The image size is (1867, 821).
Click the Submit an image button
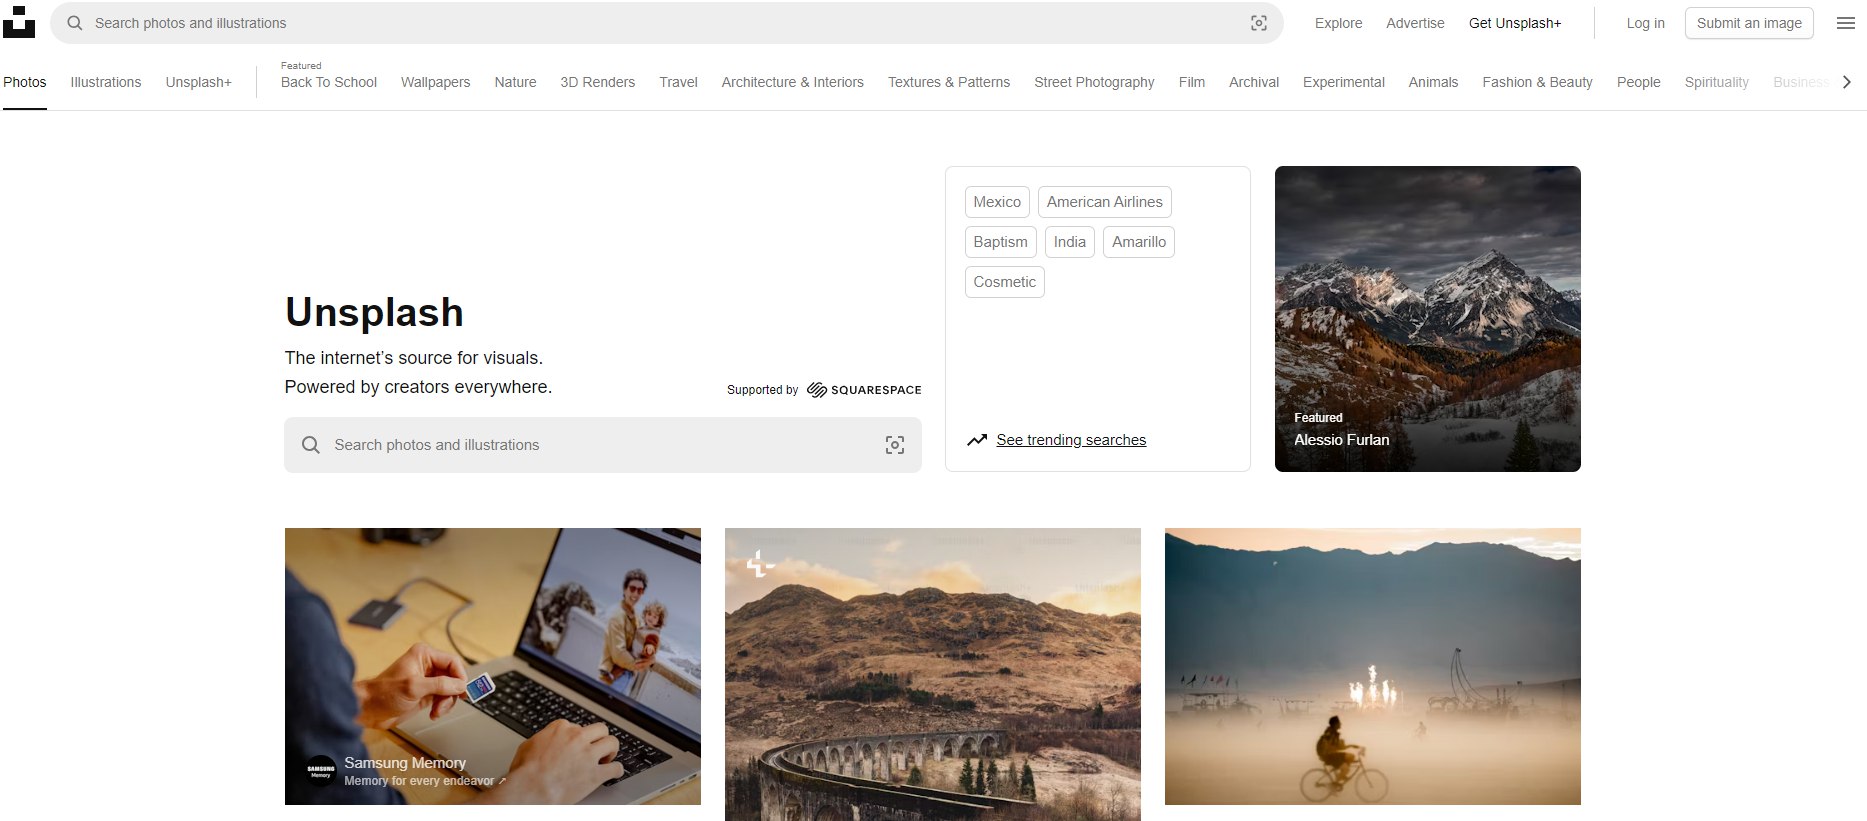coord(1749,23)
